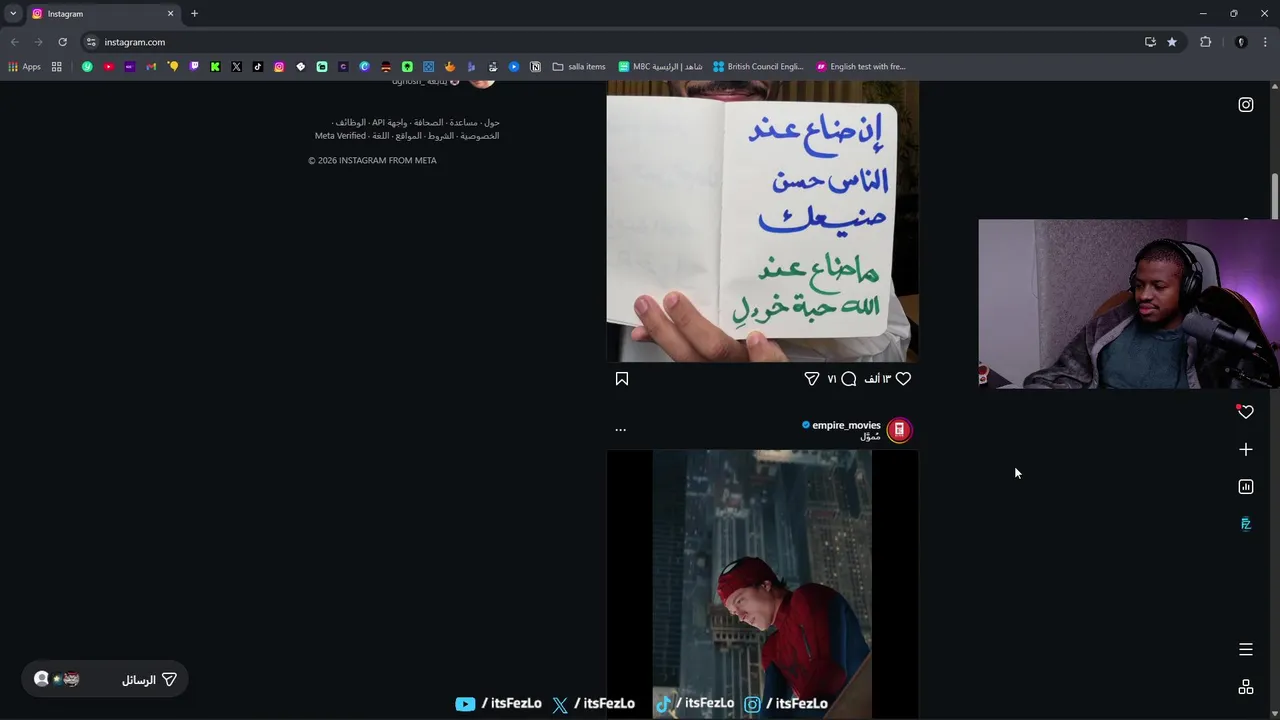
Task: Open footer link الصحافة
Action: point(429,123)
